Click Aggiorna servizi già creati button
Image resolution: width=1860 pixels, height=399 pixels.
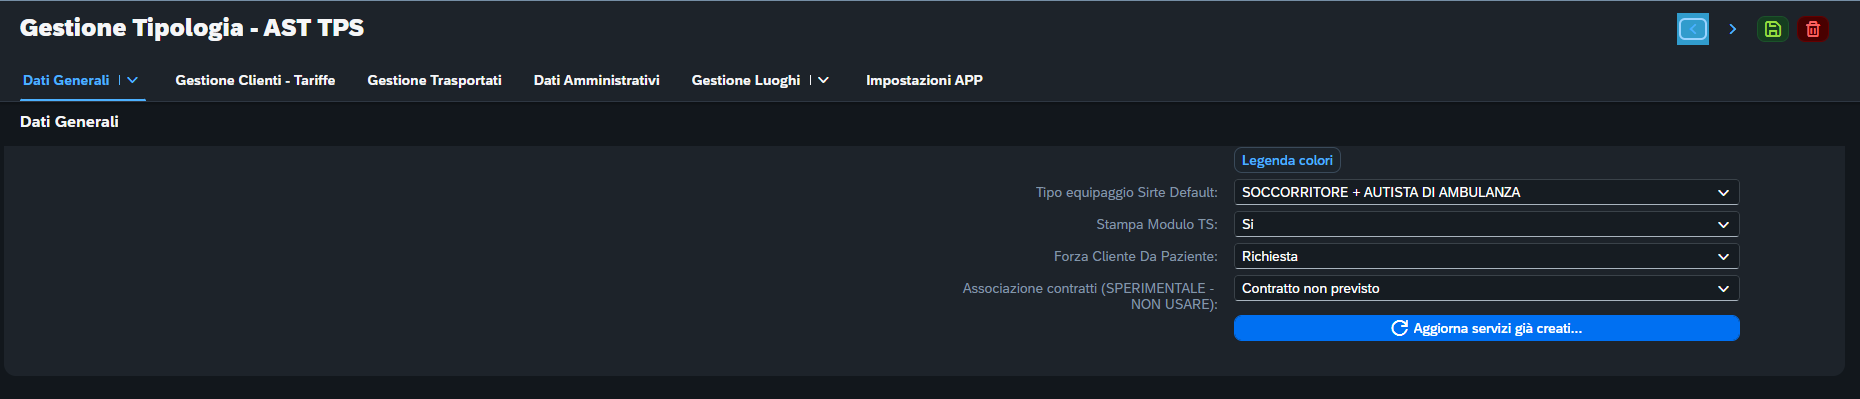tap(1486, 328)
